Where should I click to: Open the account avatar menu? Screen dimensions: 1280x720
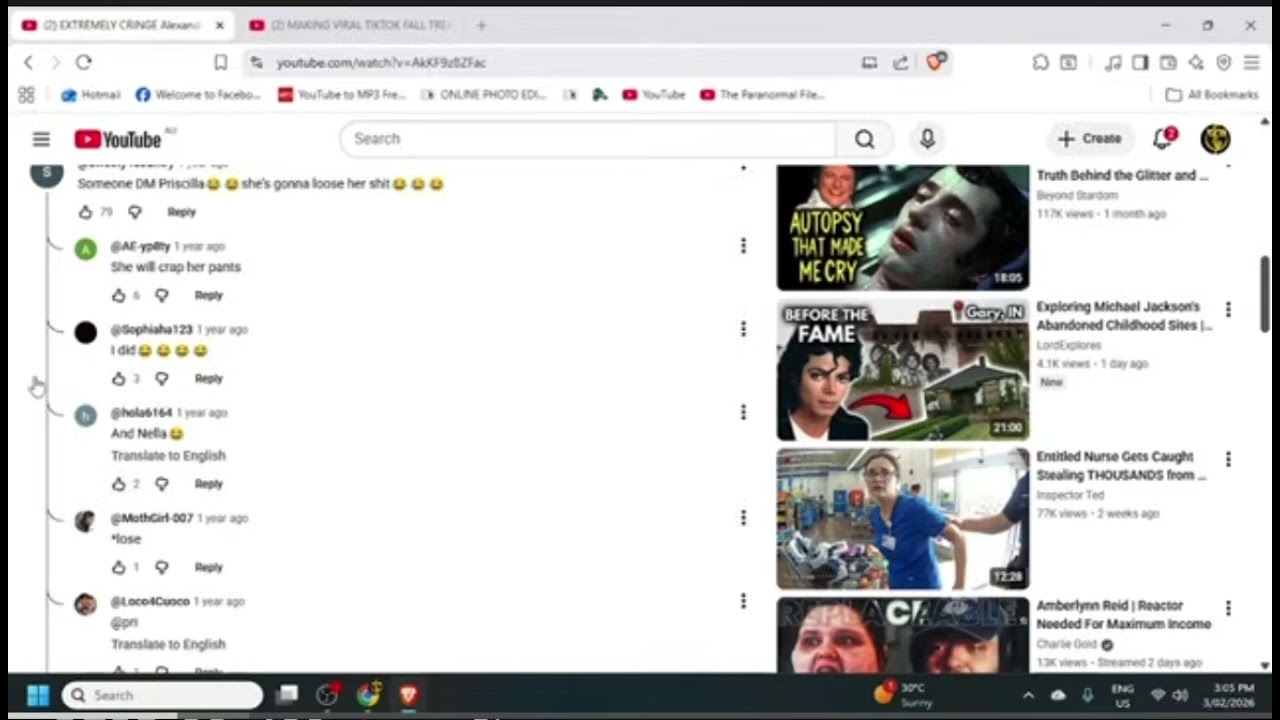click(x=1215, y=139)
